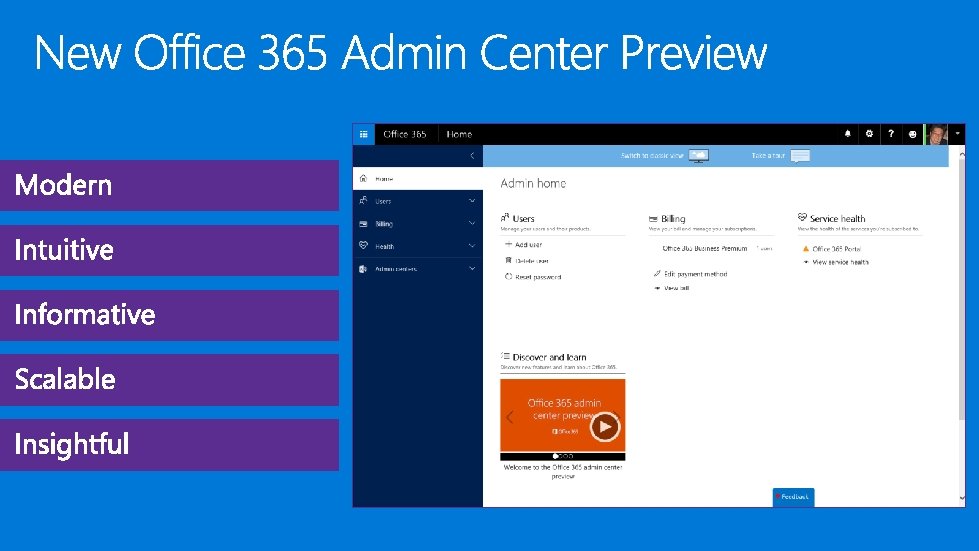Open the app launcher waffle icon

(x=363, y=134)
